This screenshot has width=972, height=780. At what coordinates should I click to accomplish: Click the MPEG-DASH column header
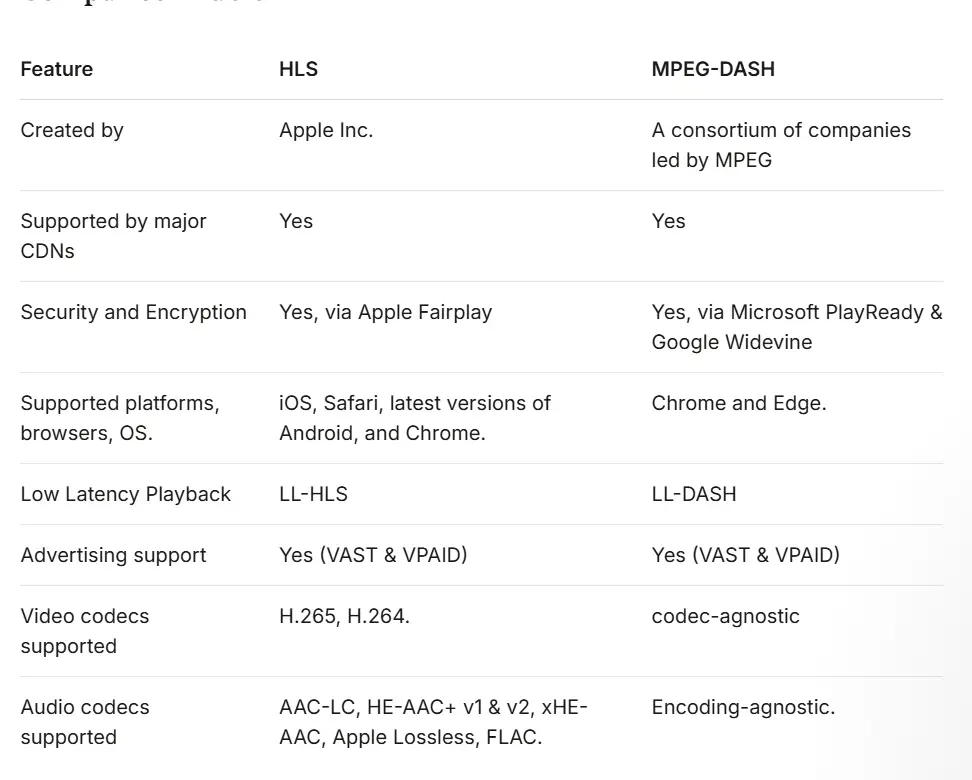point(713,69)
